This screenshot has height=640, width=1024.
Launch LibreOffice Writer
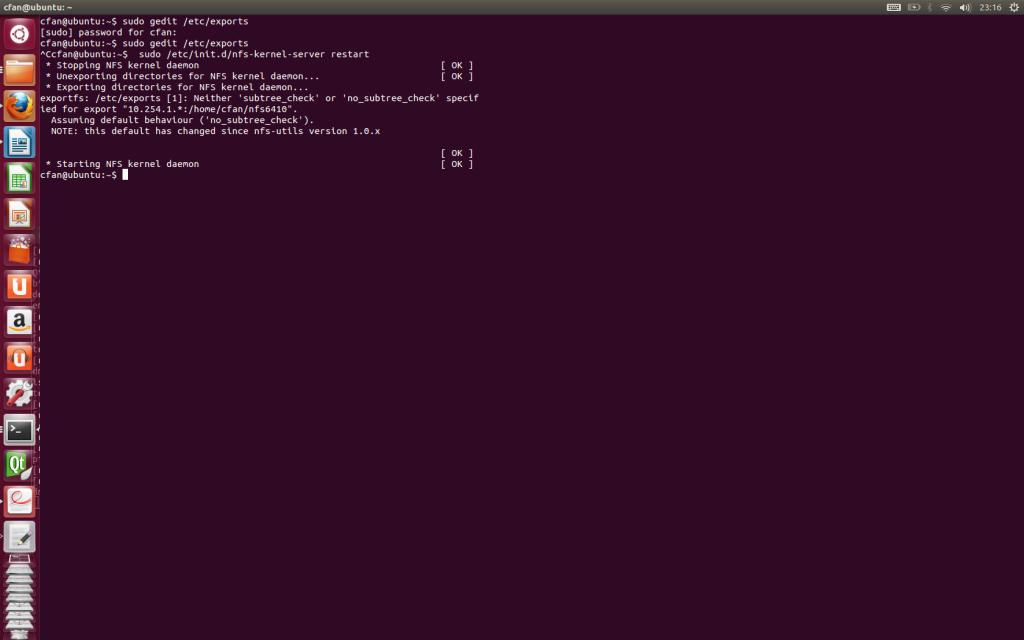coord(20,142)
